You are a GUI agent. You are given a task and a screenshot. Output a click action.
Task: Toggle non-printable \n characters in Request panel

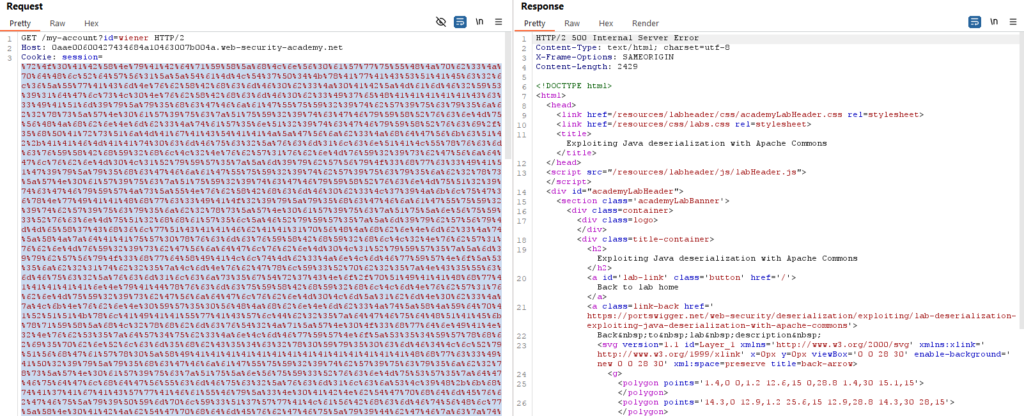click(480, 22)
